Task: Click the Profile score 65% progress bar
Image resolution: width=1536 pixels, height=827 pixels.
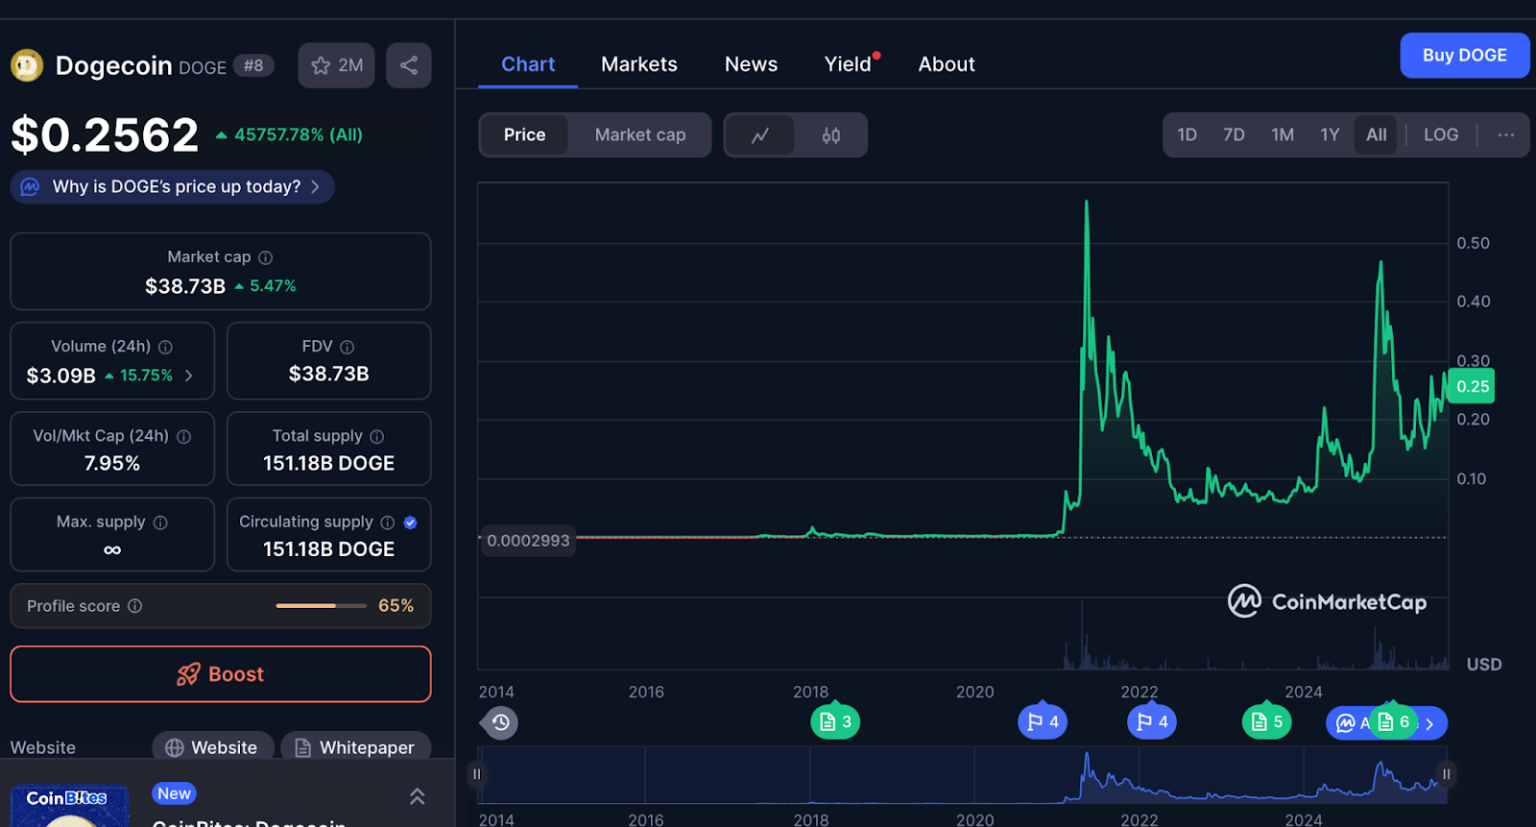Action: pos(321,605)
